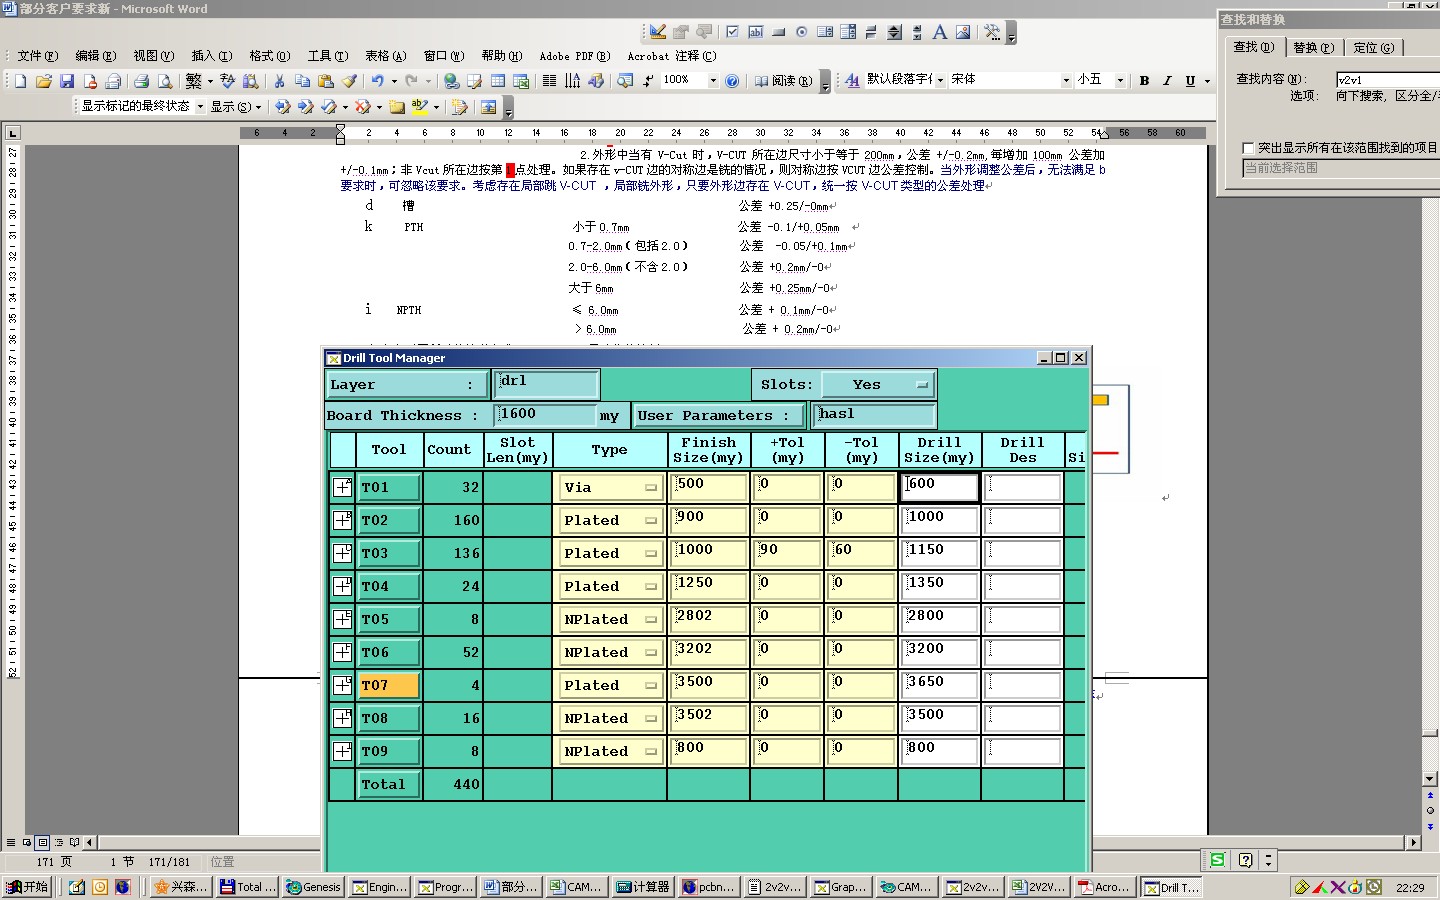The width and height of the screenshot is (1440, 900).
Task: Click the Paste clipboard icon
Action: coord(325,81)
